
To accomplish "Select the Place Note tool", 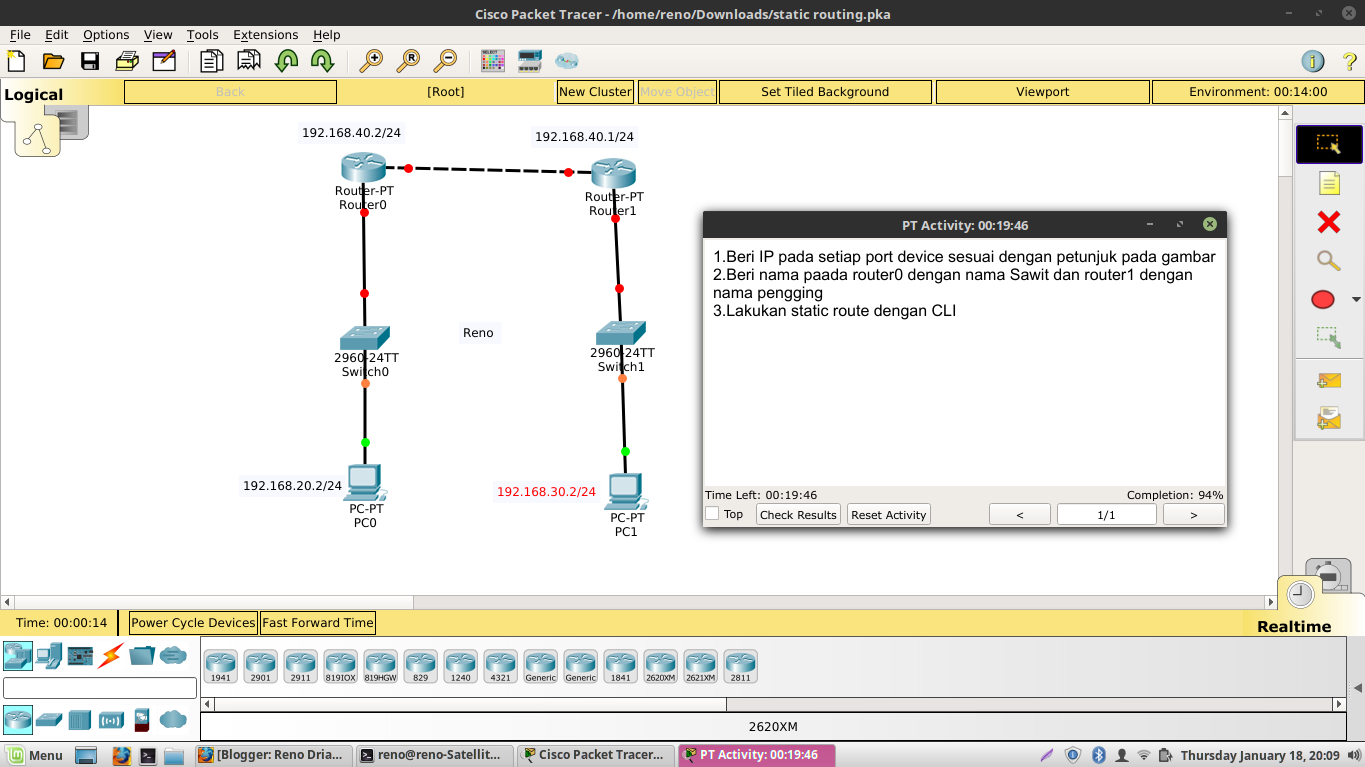I will pyautogui.click(x=1328, y=183).
